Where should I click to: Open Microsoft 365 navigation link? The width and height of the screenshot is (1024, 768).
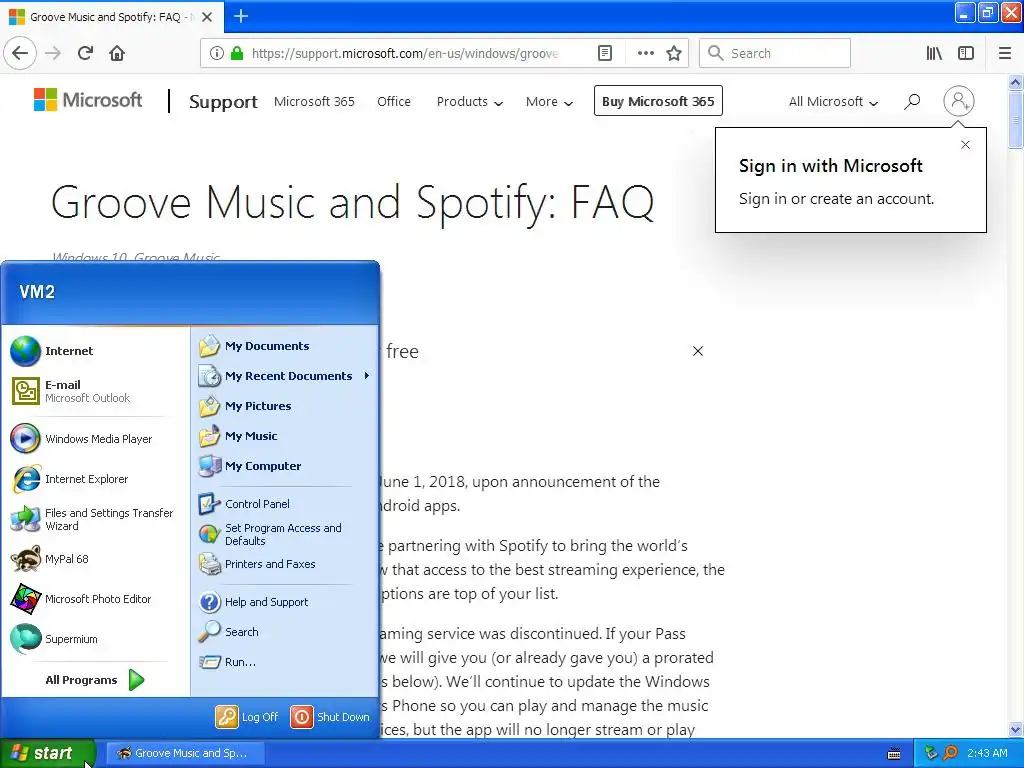(314, 101)
